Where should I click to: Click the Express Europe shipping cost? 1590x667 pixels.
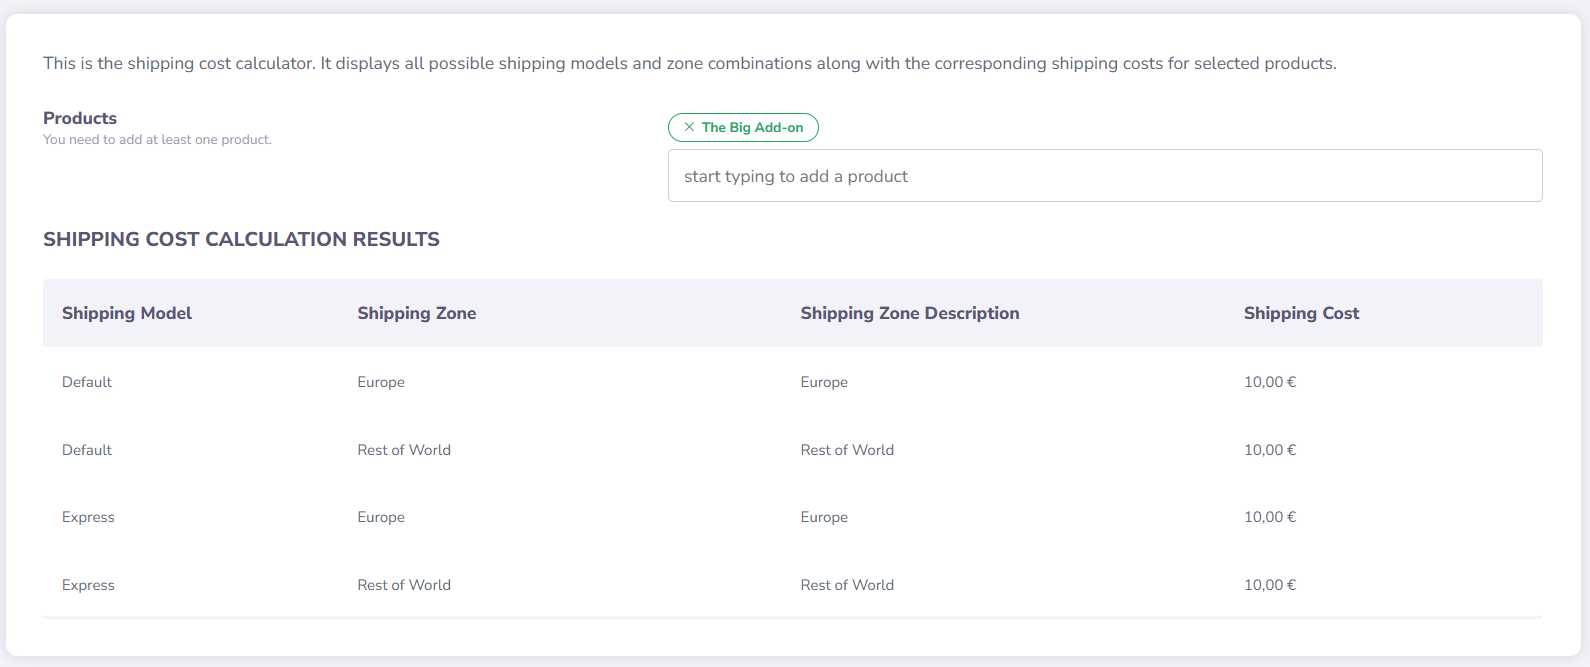coord(1269,517)
